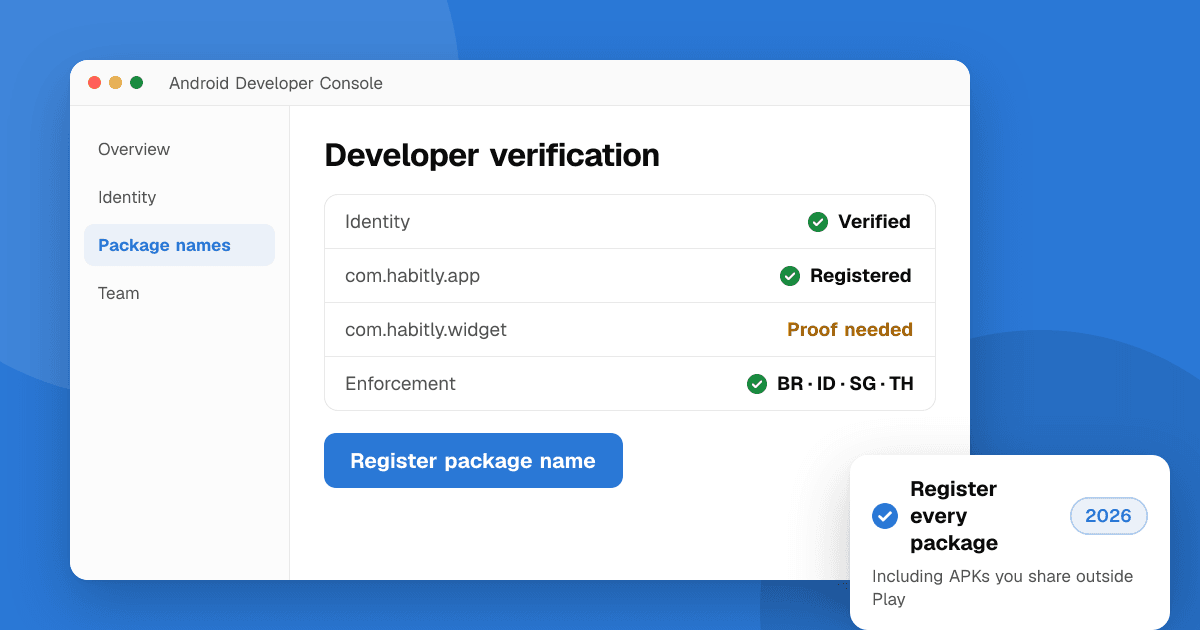Select the com.habitly.widget row label
Screen dimensions: 1200x630
point(426,330)
